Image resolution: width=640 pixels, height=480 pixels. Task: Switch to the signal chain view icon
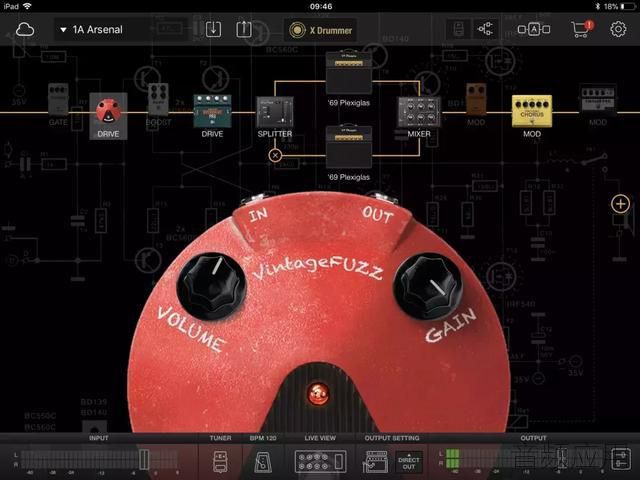coord(485,29)
